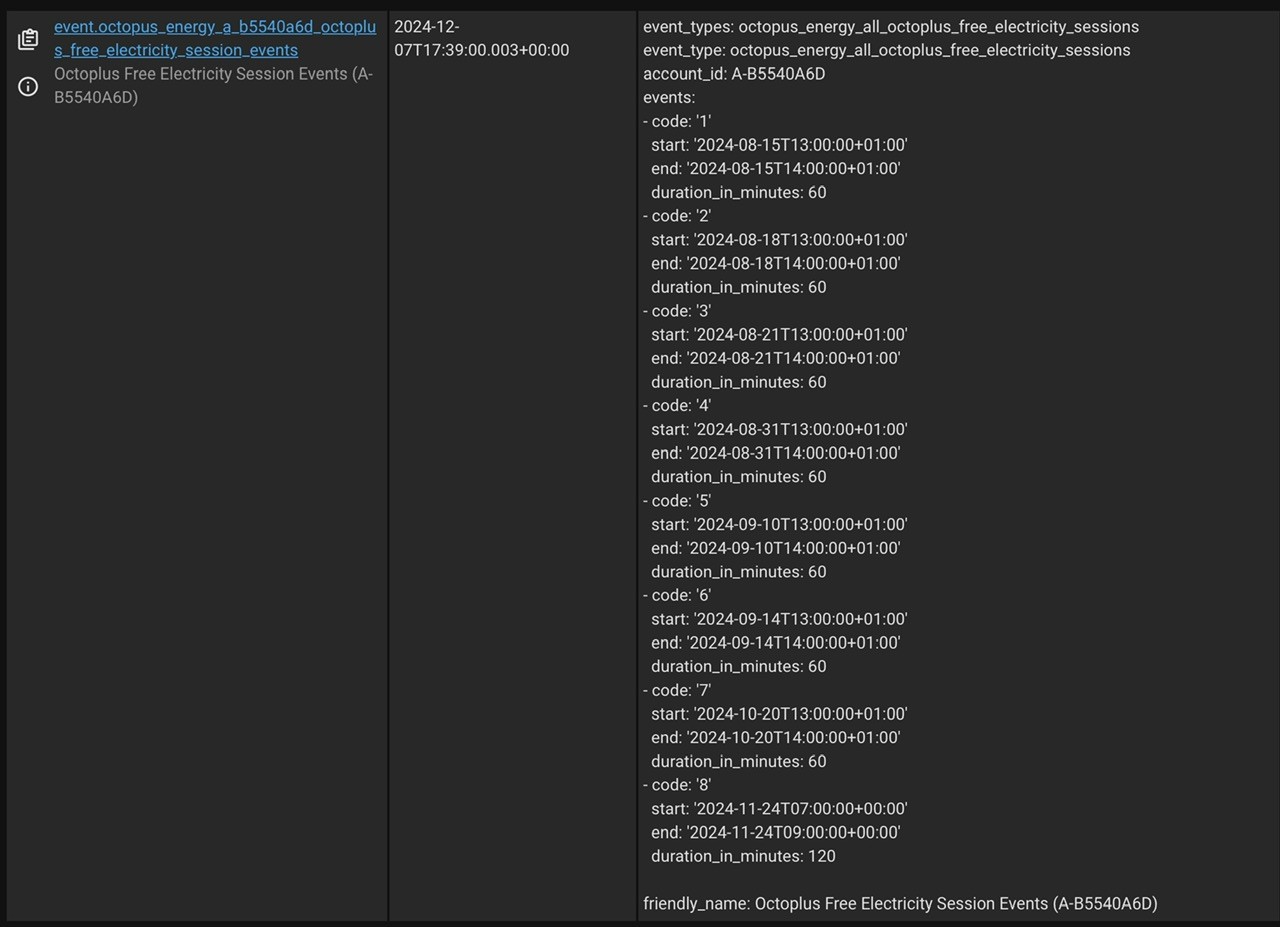
Task: Open the event.octopus_energy free electricity session events link
Action: pos(215,38)
